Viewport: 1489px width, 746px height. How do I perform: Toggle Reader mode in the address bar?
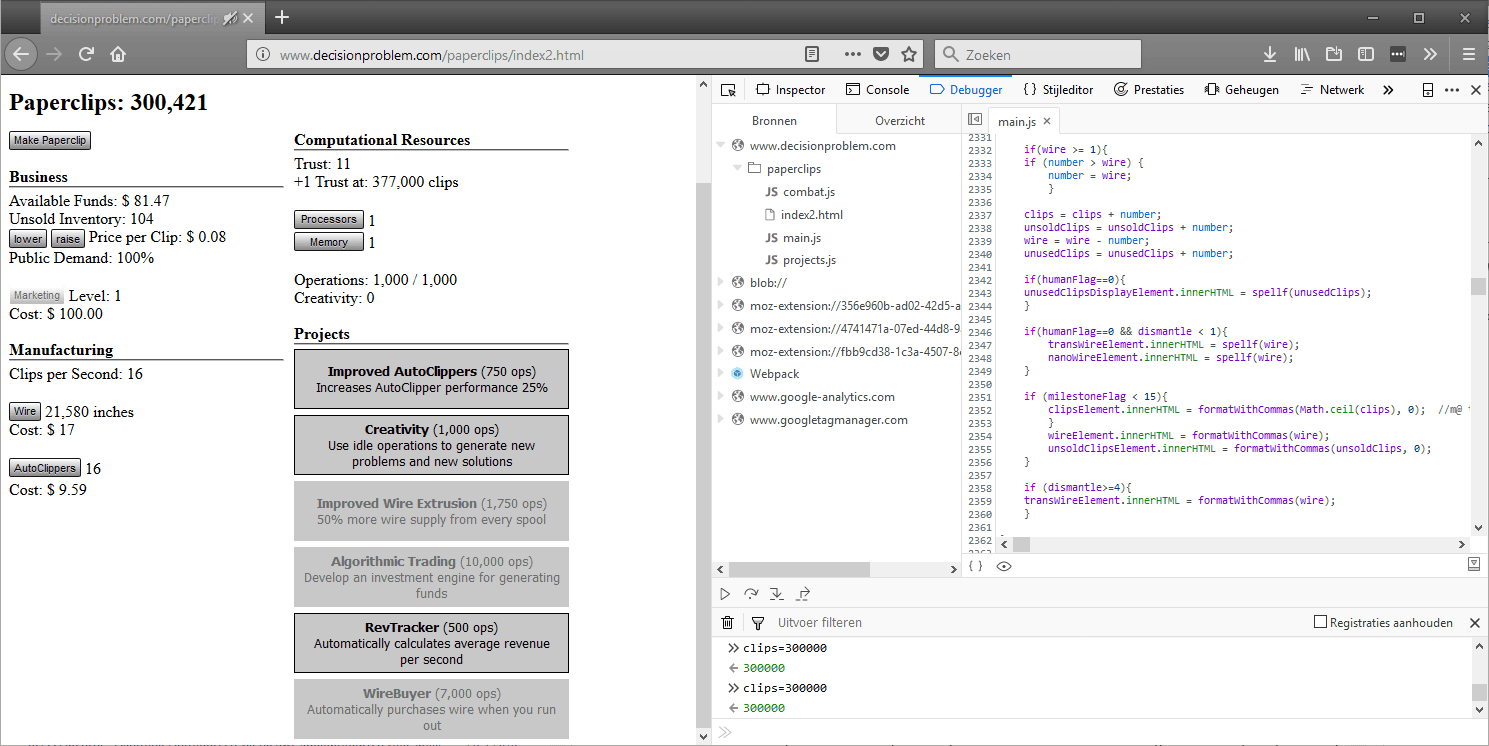coord(812,54)
